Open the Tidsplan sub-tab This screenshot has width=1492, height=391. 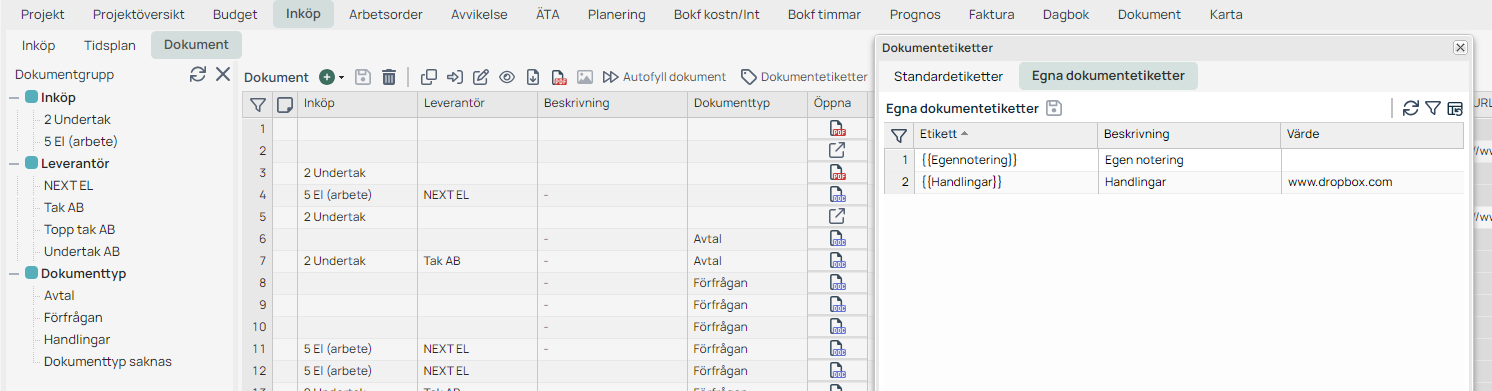coord(109,45)
